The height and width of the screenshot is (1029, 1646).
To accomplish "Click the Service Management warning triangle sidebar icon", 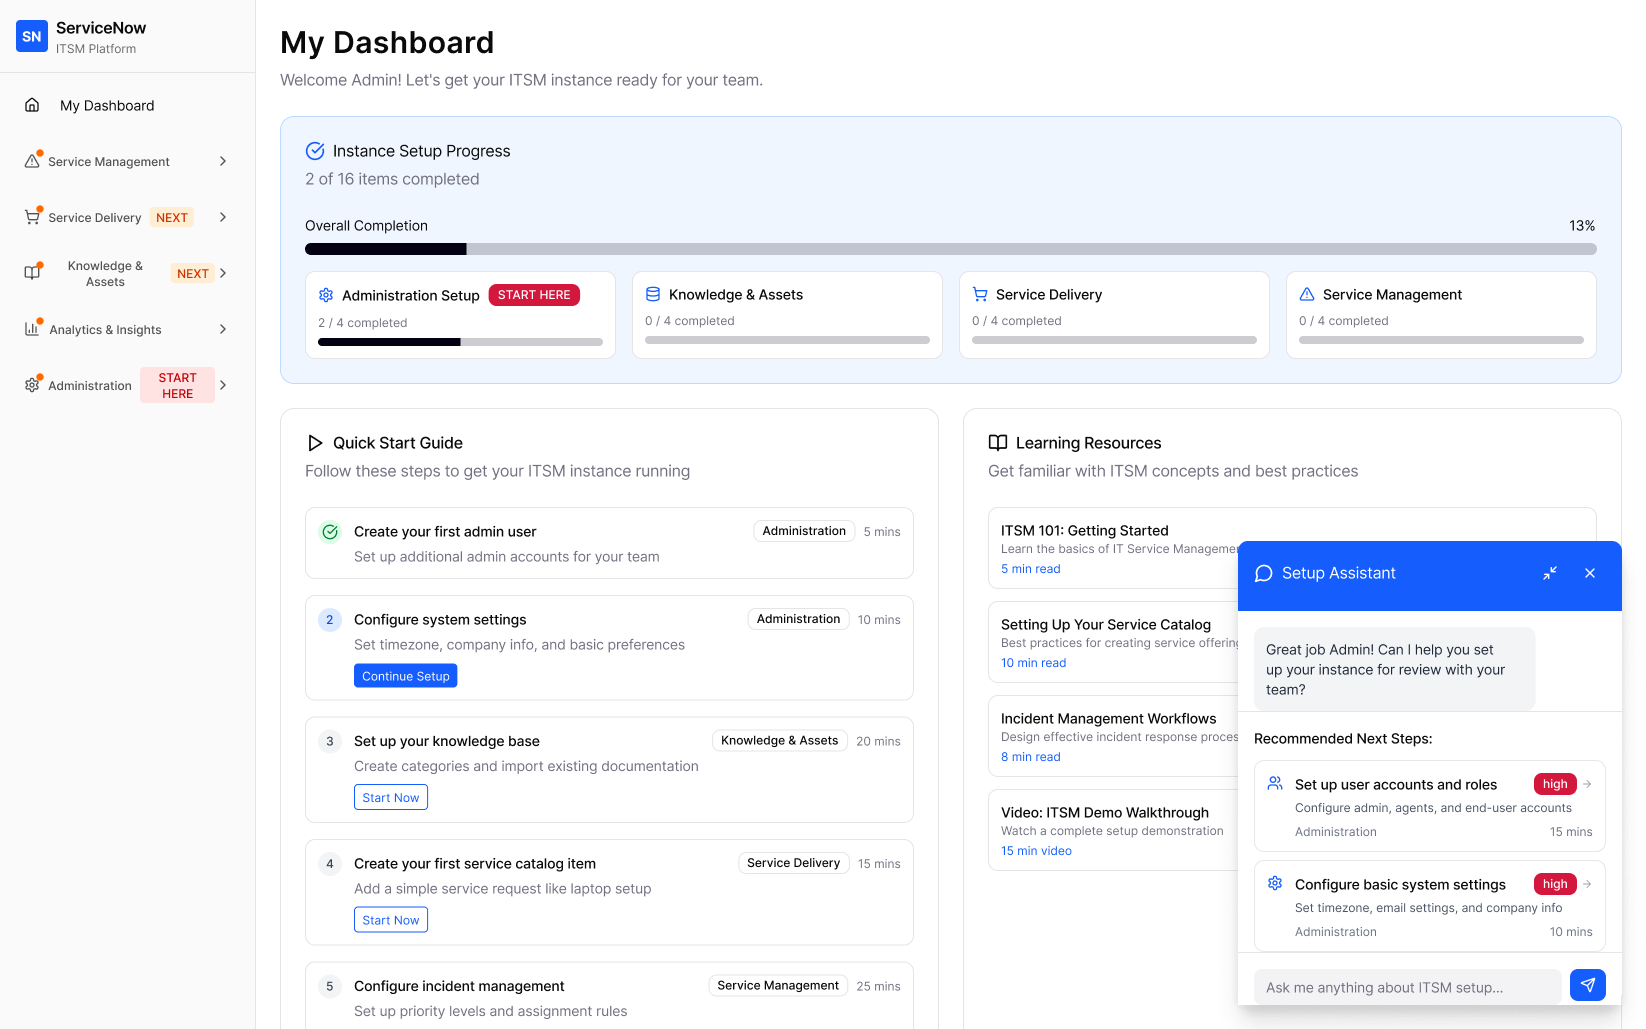I will [32, 161].
